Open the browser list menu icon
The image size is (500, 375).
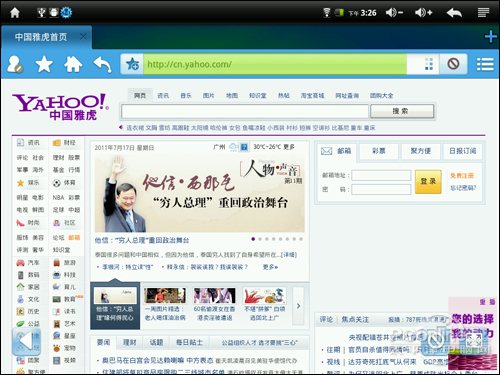485,64
